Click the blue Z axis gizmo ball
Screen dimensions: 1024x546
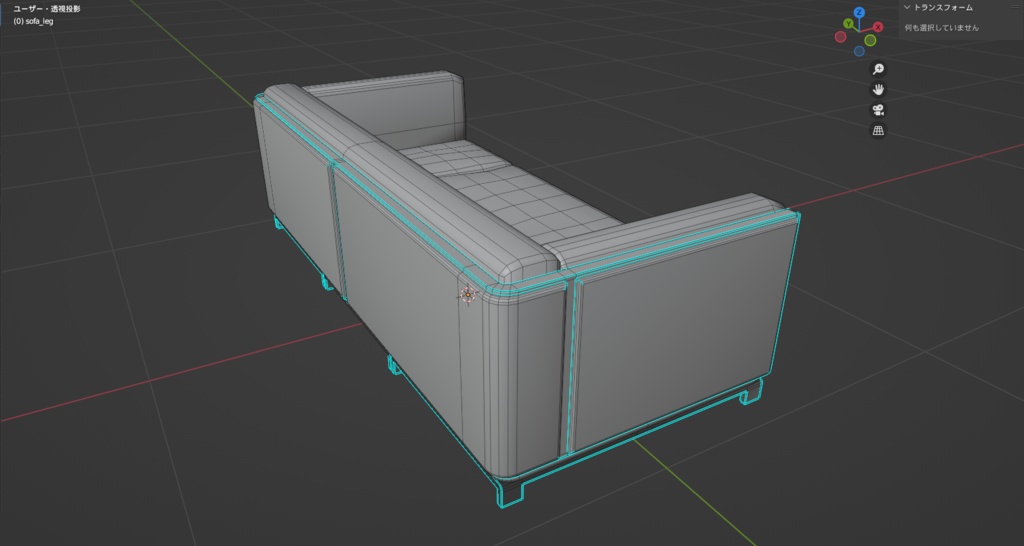tap(859, 12)
